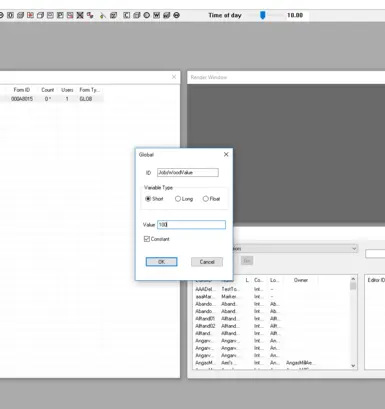The height and width of the screenshot is (409, 385).
Task: Click the ID field containing JobsWoodValue
Action: tap(188, 172)
